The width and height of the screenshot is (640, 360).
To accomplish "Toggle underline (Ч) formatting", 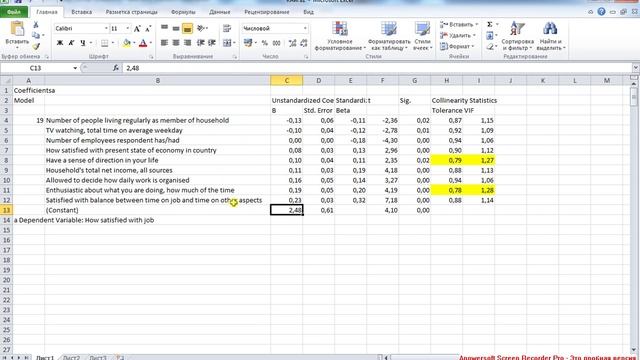I will click(x=83, y=43).
